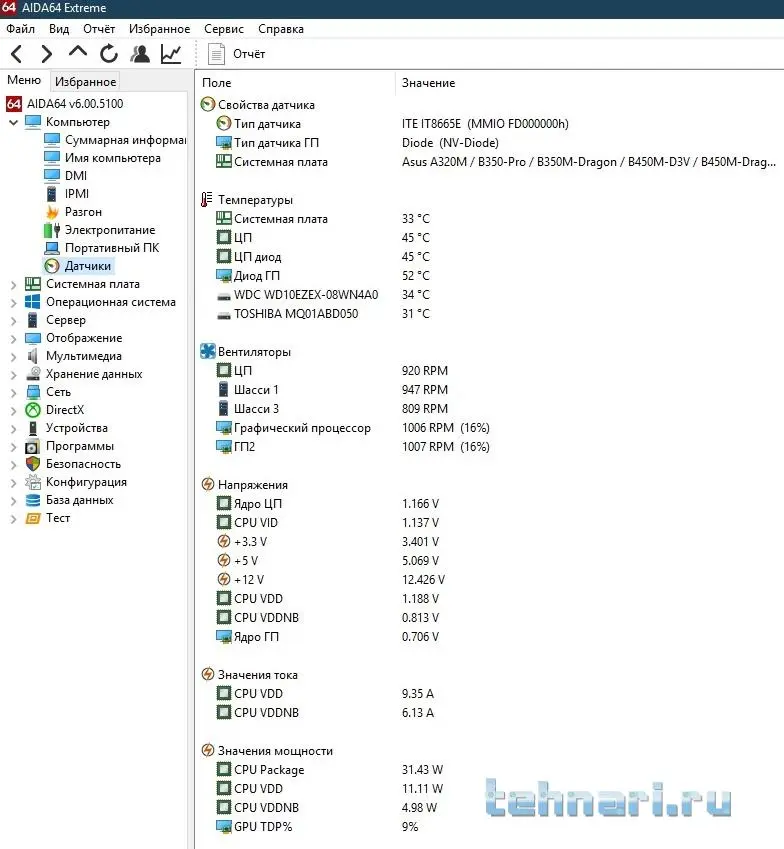
Task: Select Суммарная информация in tree
Action: click(x=125, y=140)
